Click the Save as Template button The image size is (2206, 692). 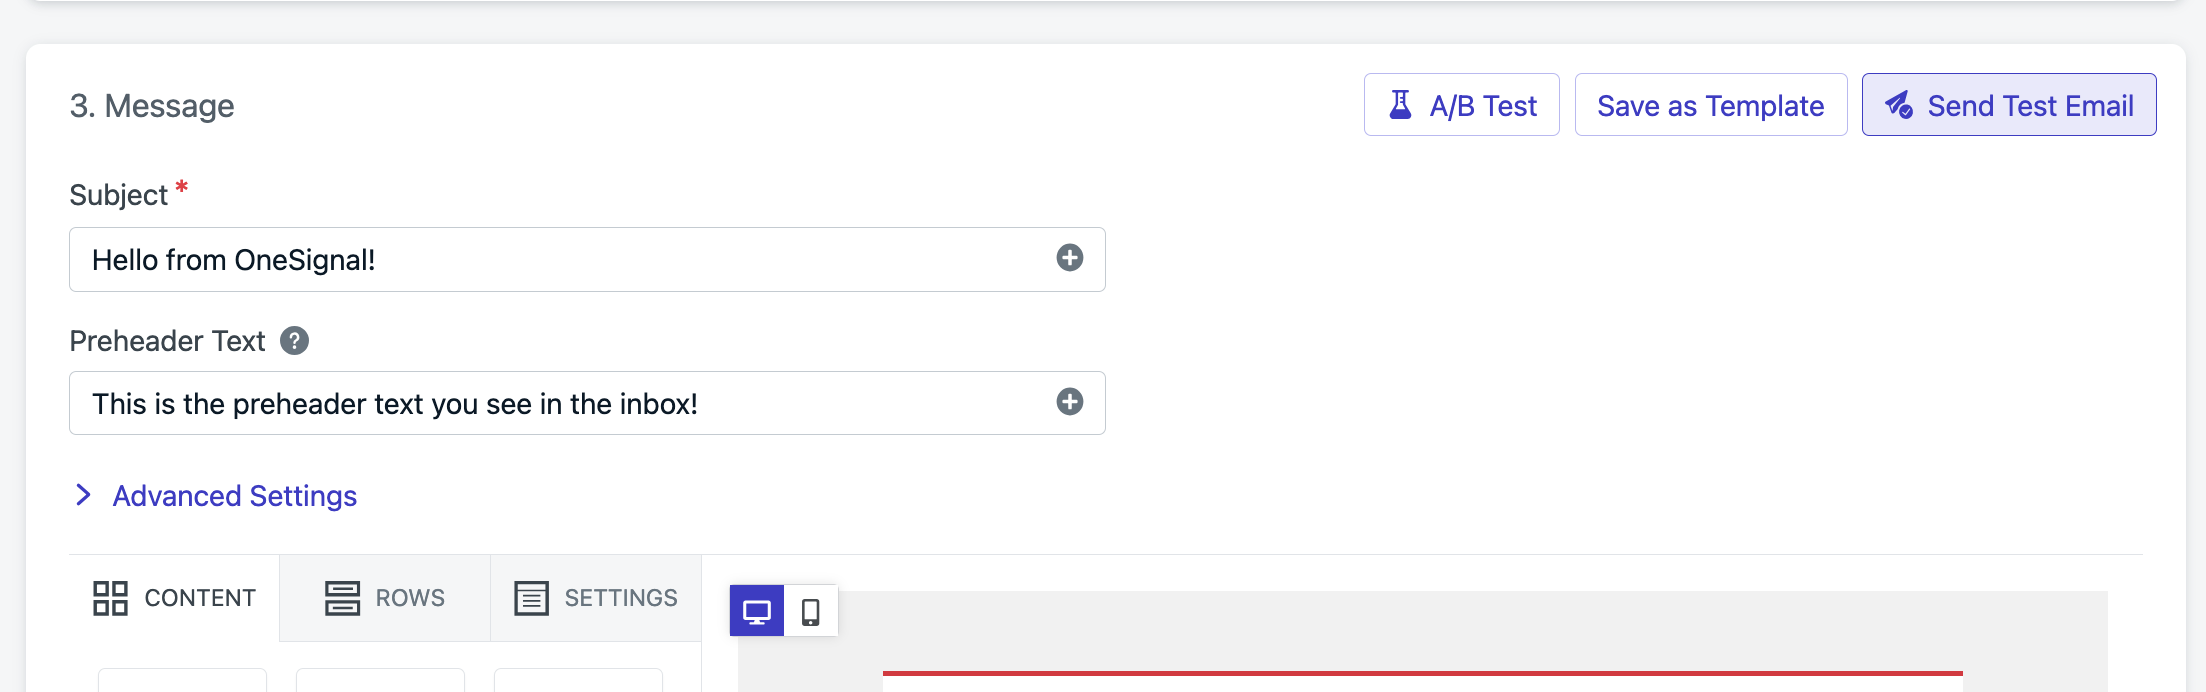(x=1711, y=105)
